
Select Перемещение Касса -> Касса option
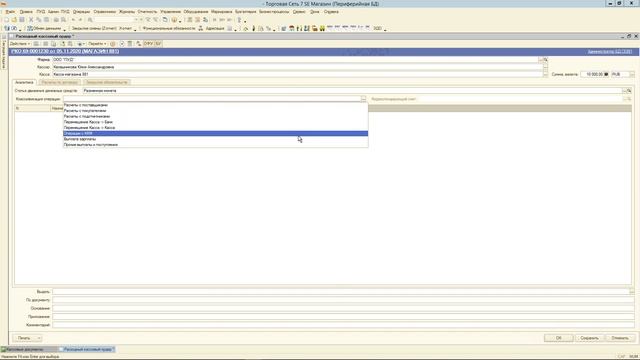(216, 128)
